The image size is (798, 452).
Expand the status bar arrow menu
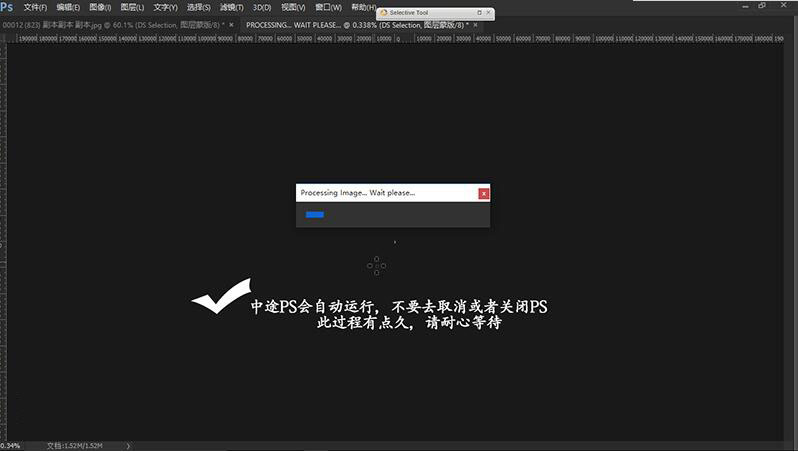[x=128, y=446]
